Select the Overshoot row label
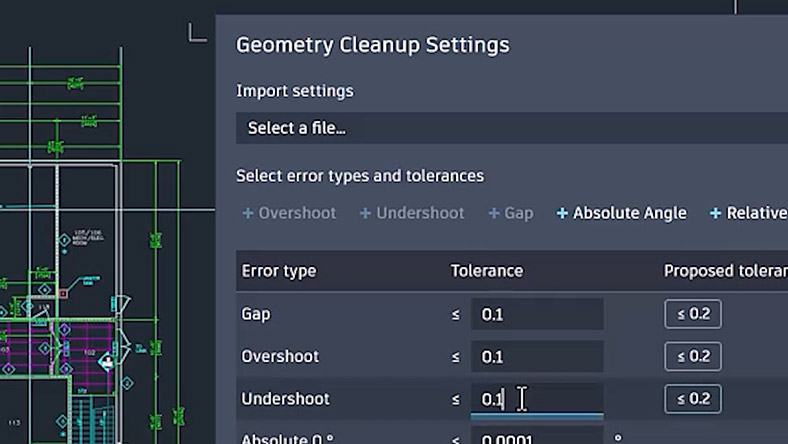Screen dimensions: 788x444 click(280, 357)
